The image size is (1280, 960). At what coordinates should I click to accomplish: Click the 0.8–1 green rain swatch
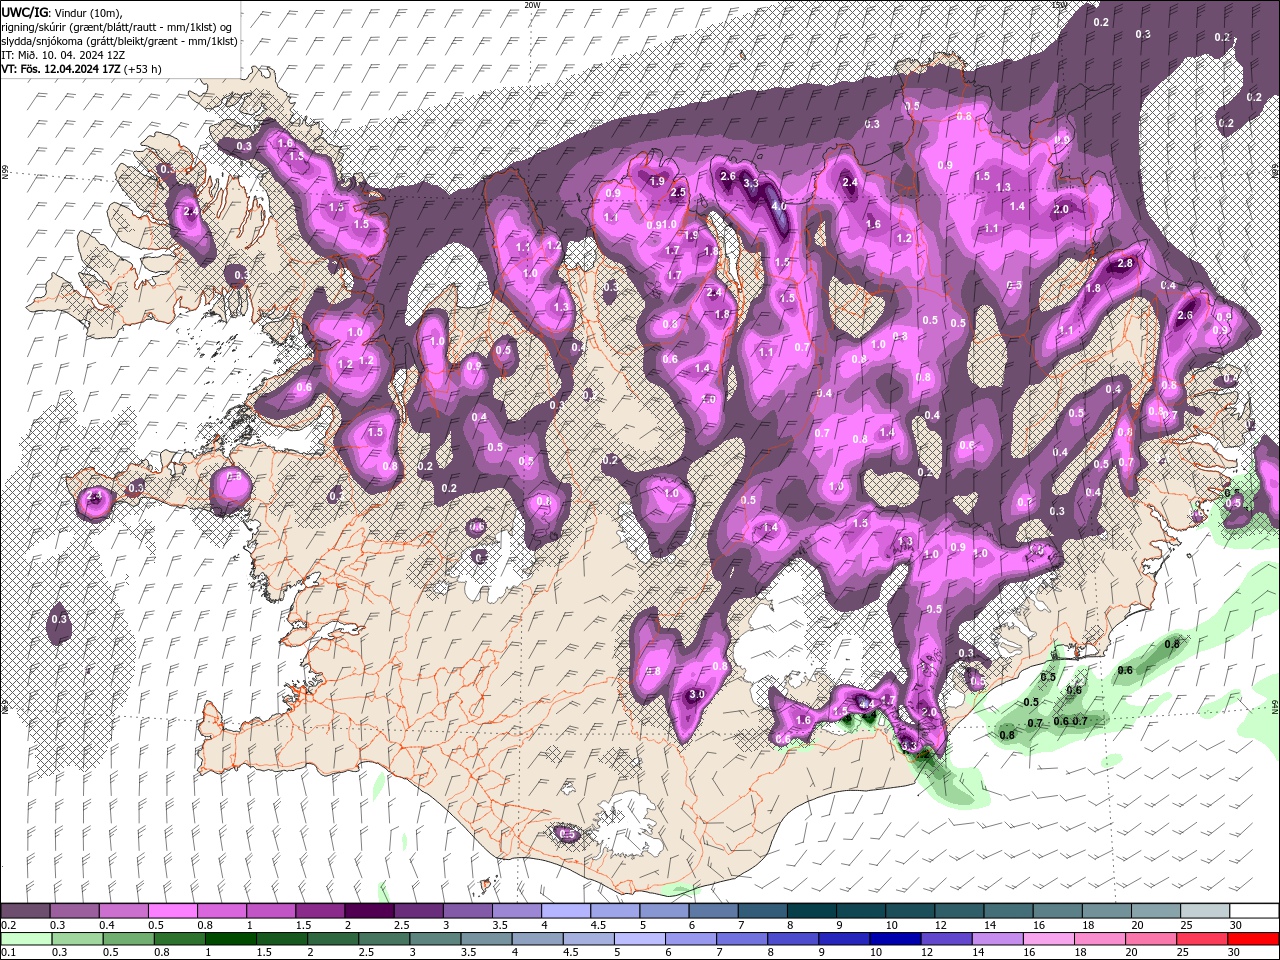[180, 939]
